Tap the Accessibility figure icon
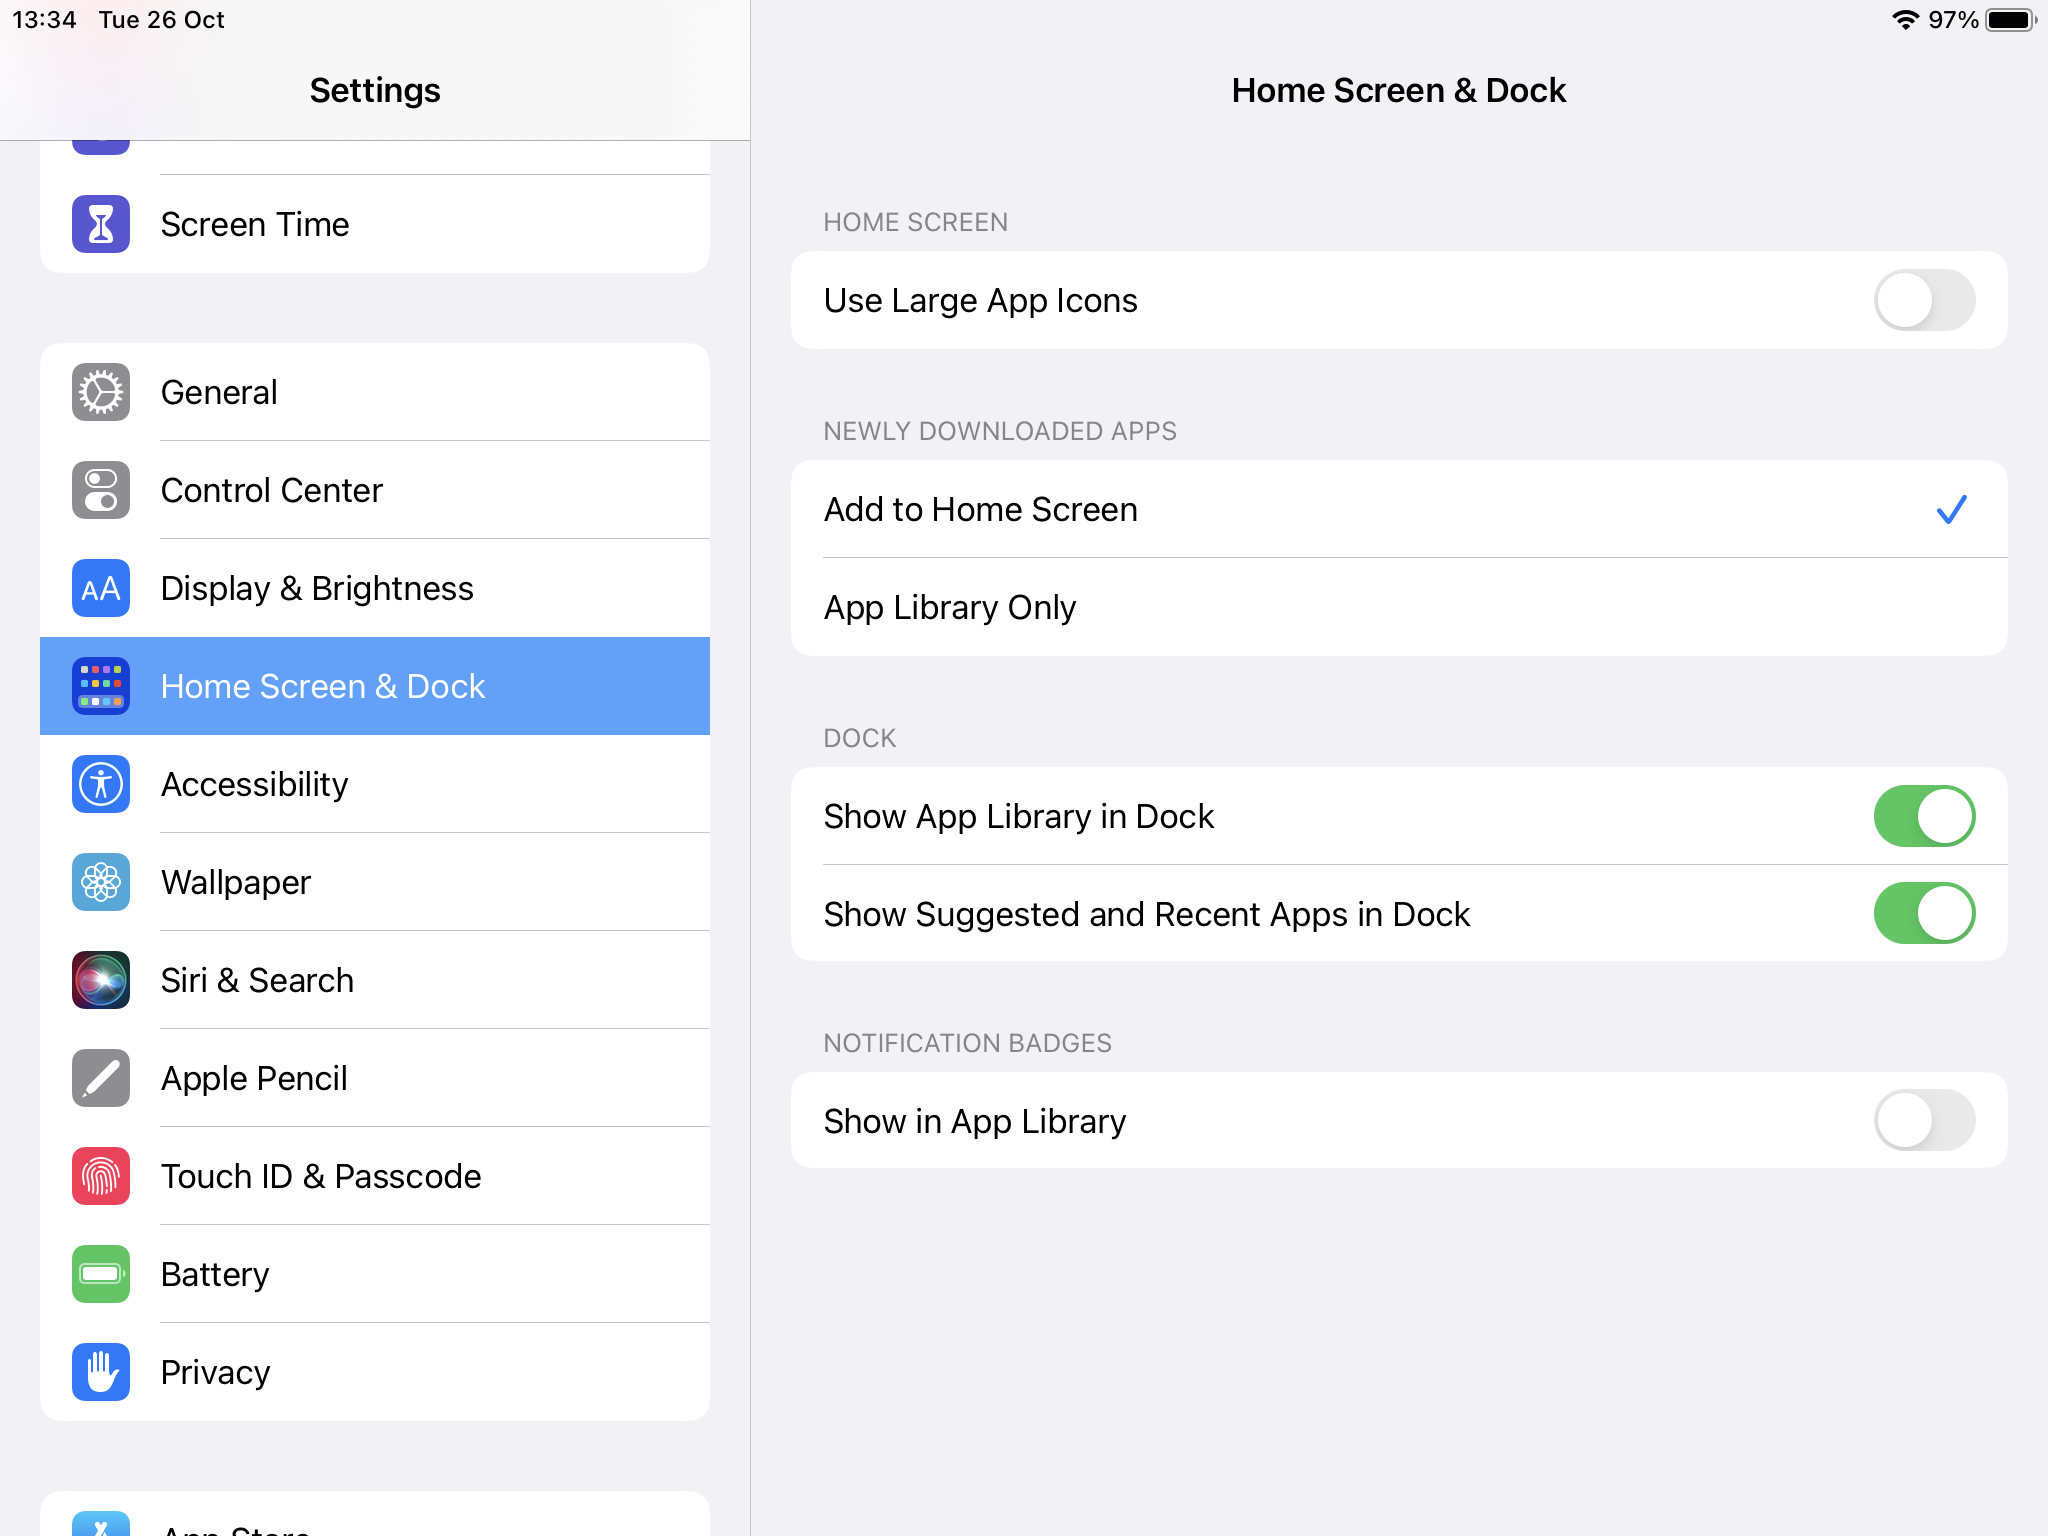 pos(101,784)
